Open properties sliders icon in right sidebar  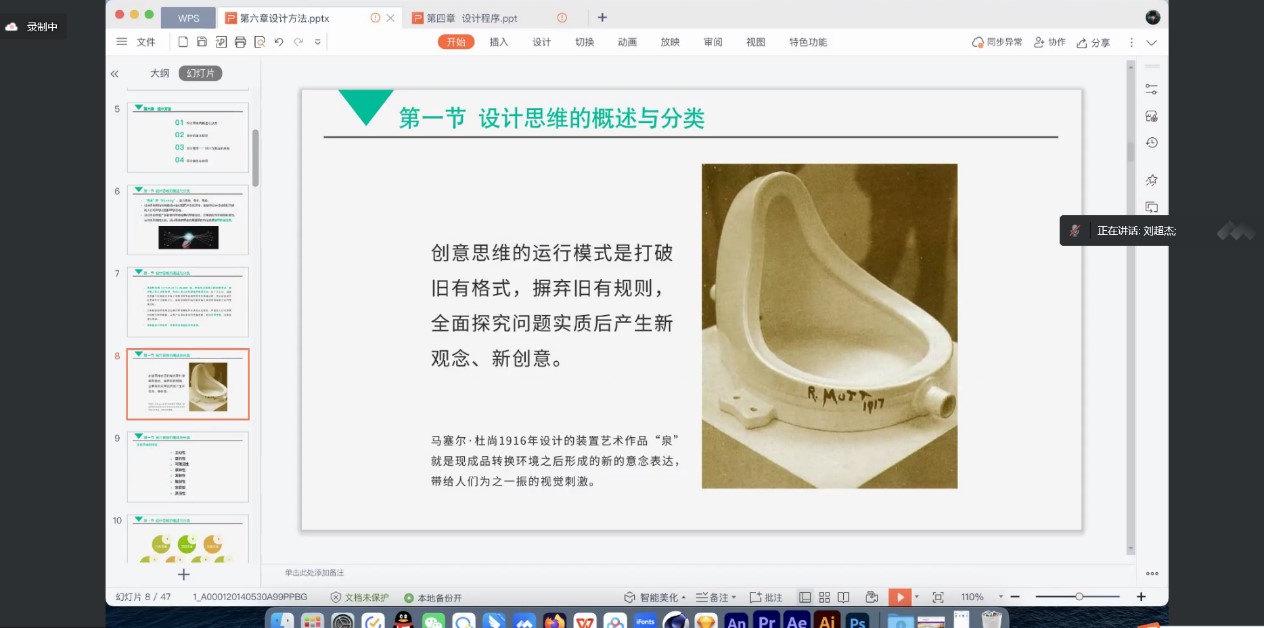(1151, 89)
